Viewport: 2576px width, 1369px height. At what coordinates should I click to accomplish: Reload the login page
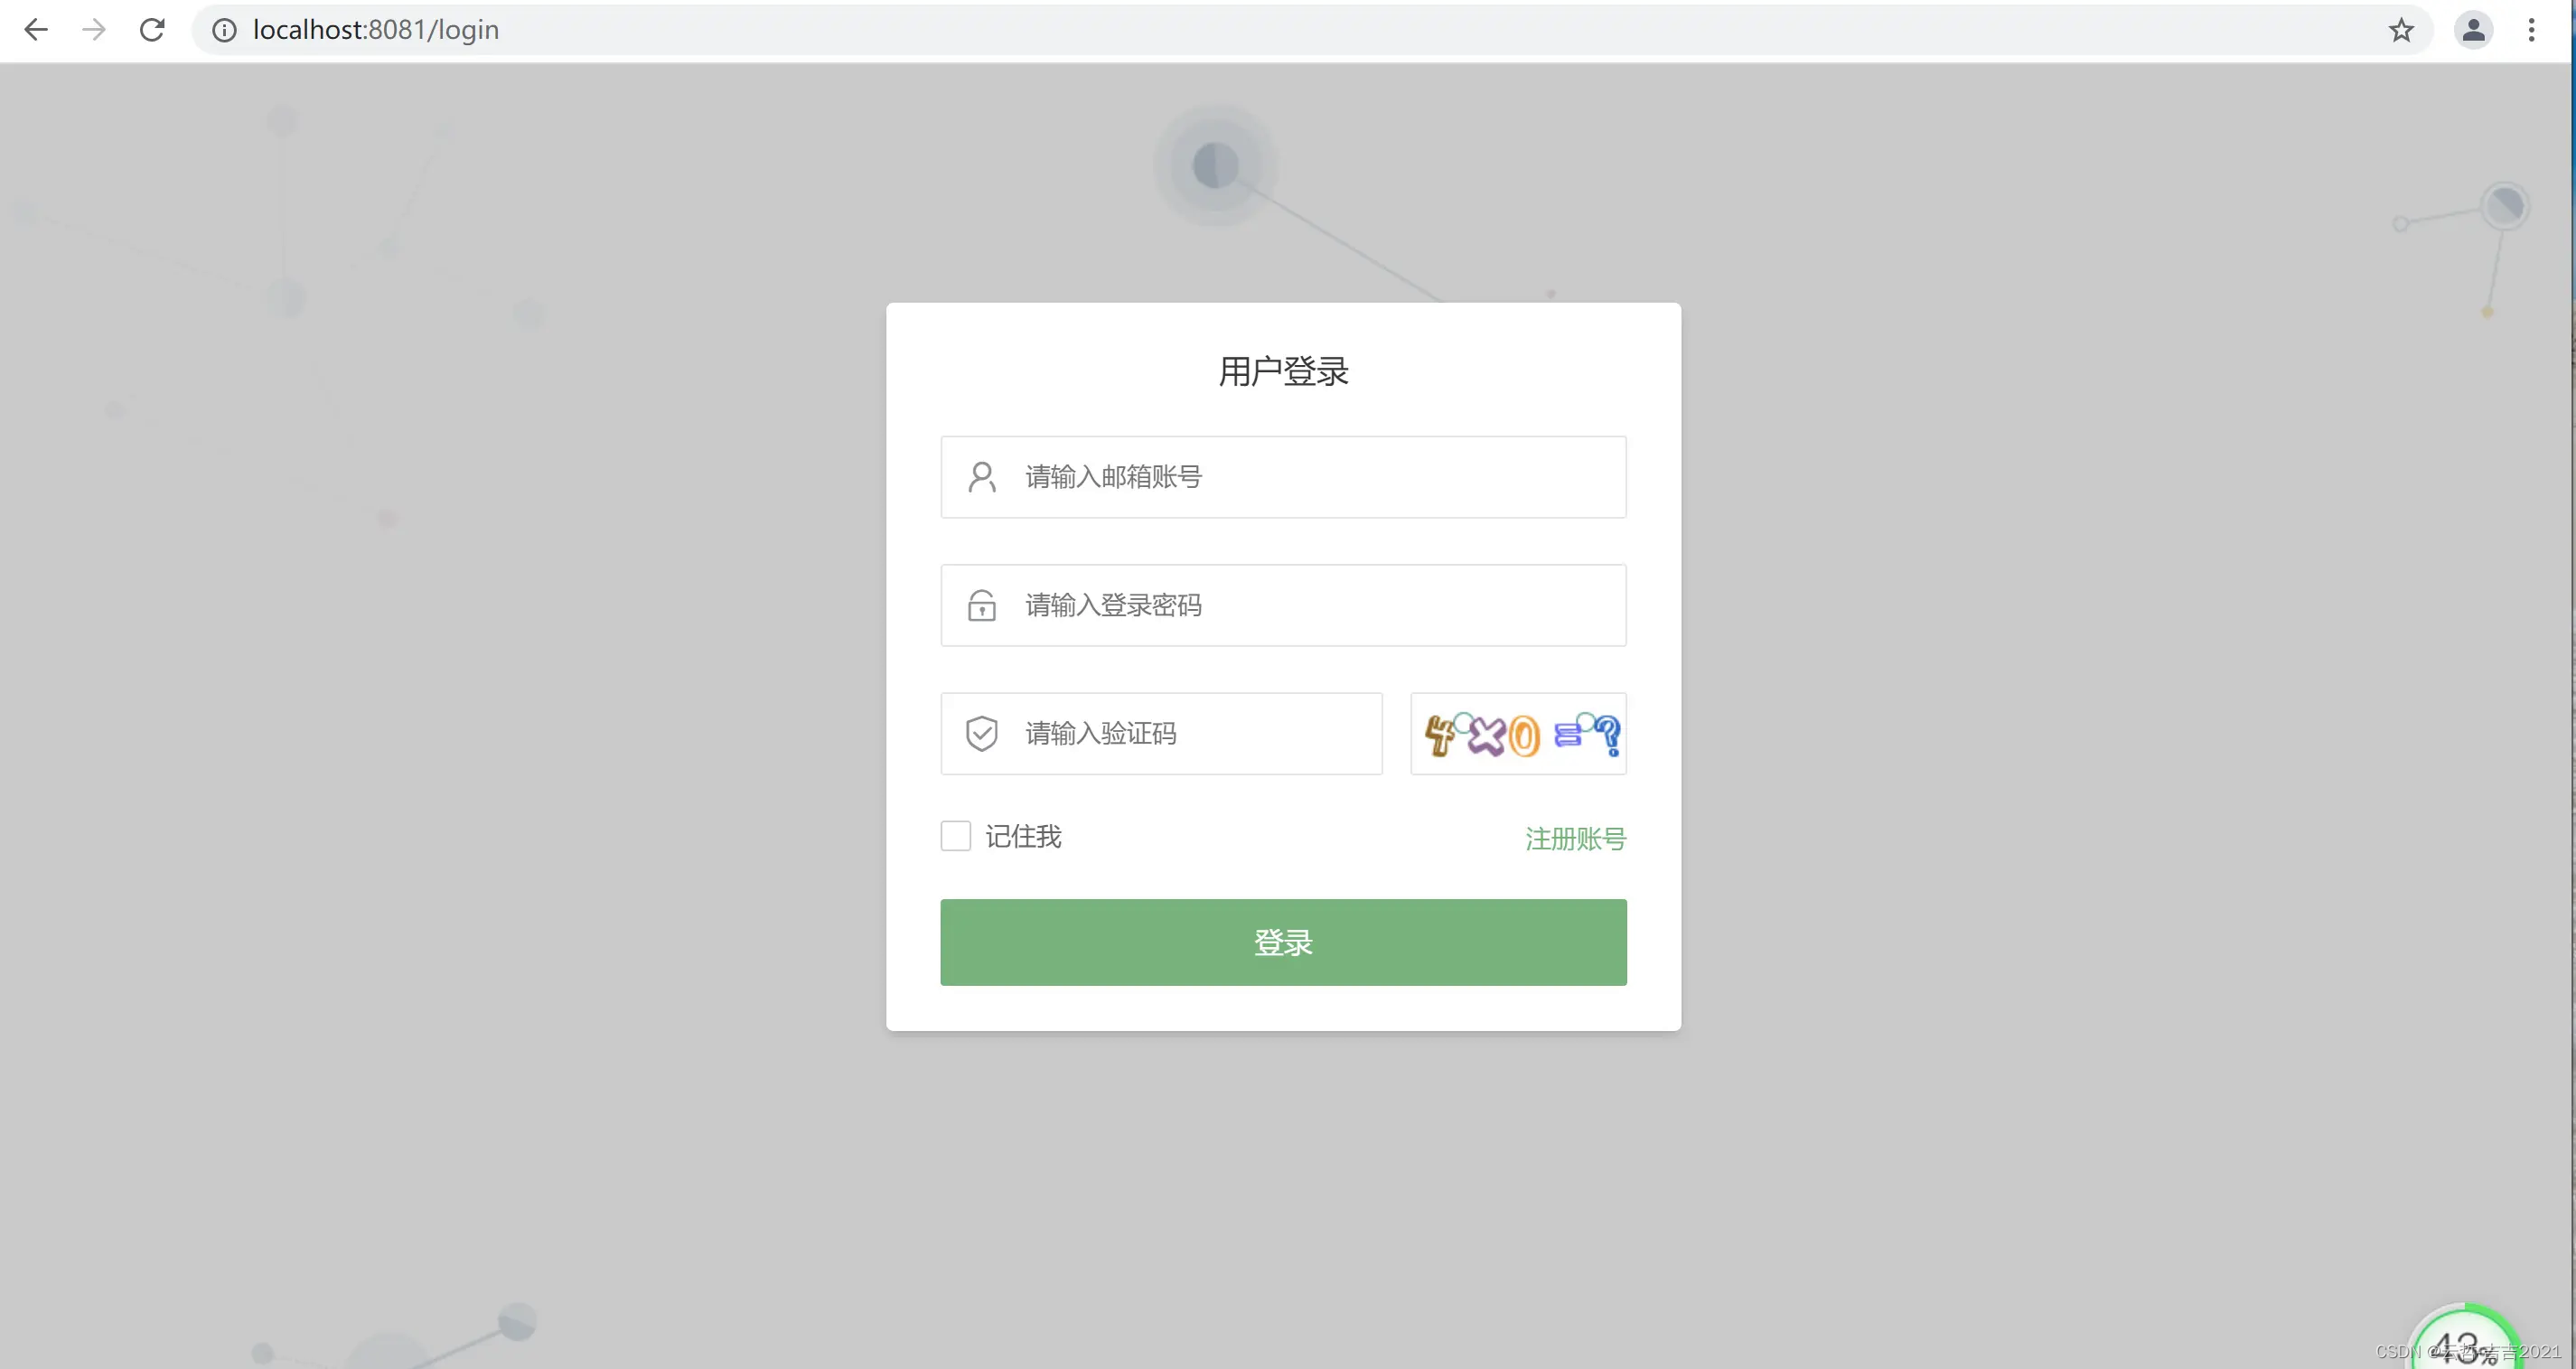click(152, 30)
